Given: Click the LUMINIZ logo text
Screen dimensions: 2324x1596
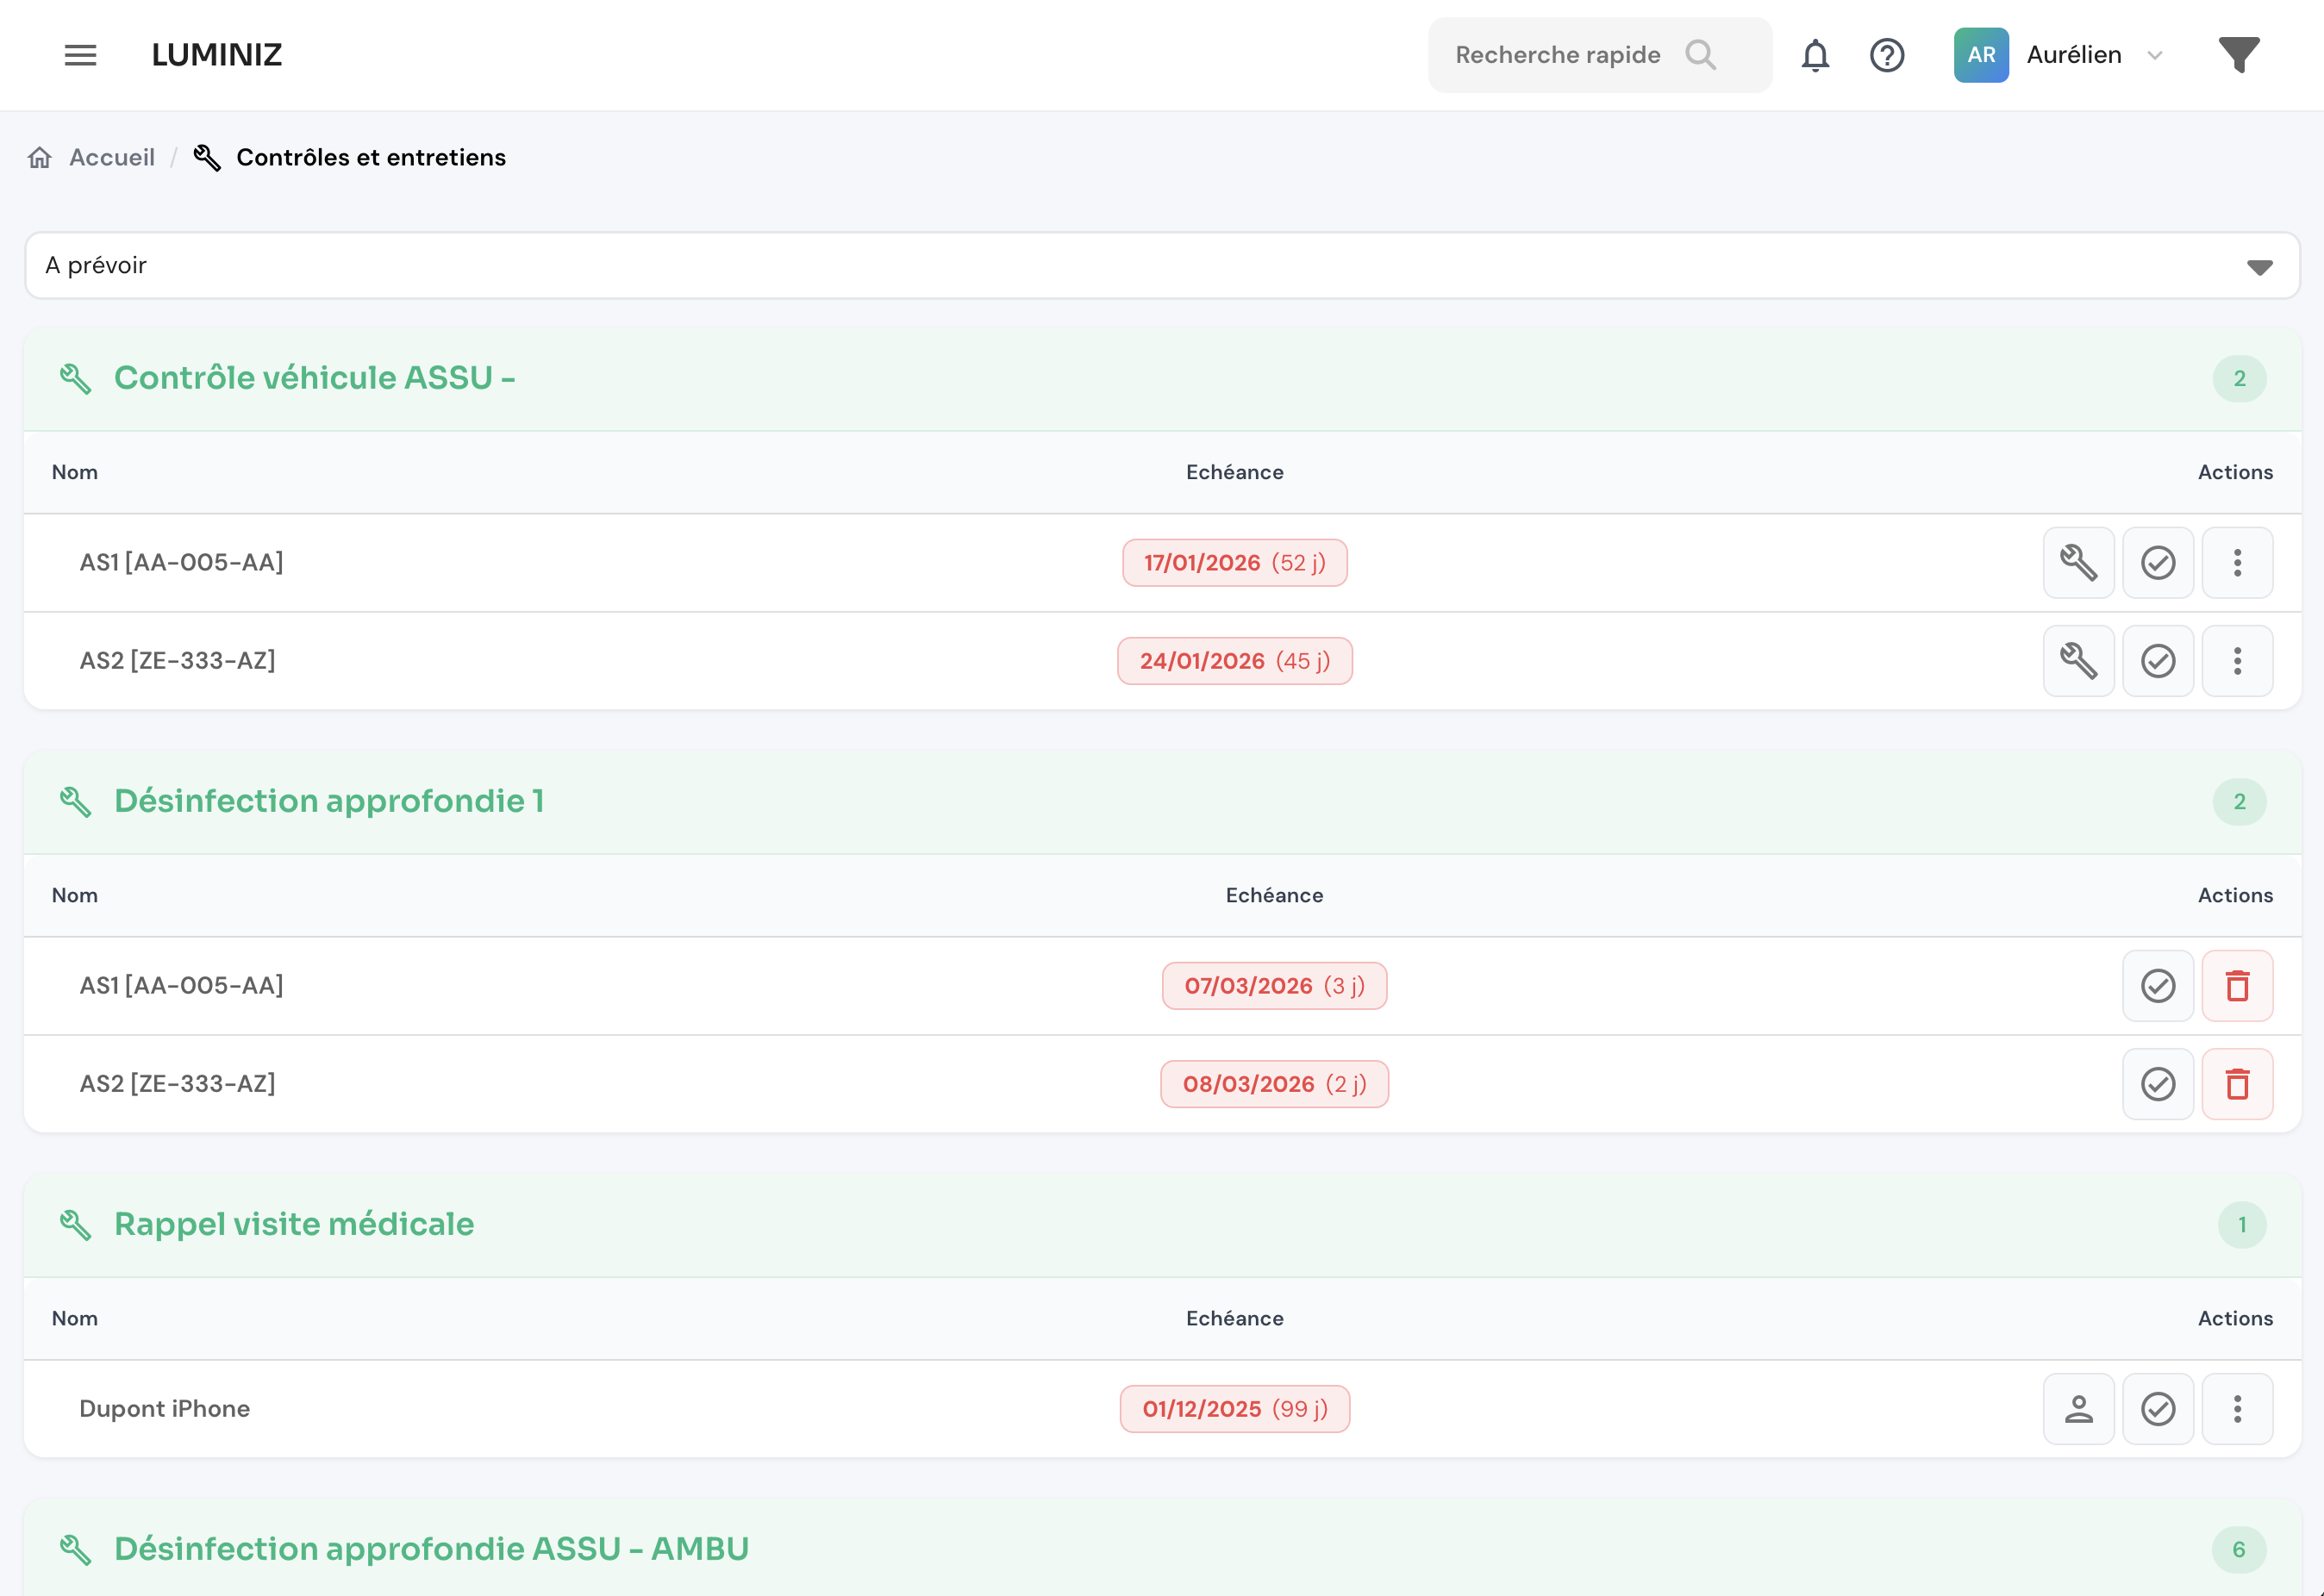Looking at the screenshot, I should pos(217,55).
